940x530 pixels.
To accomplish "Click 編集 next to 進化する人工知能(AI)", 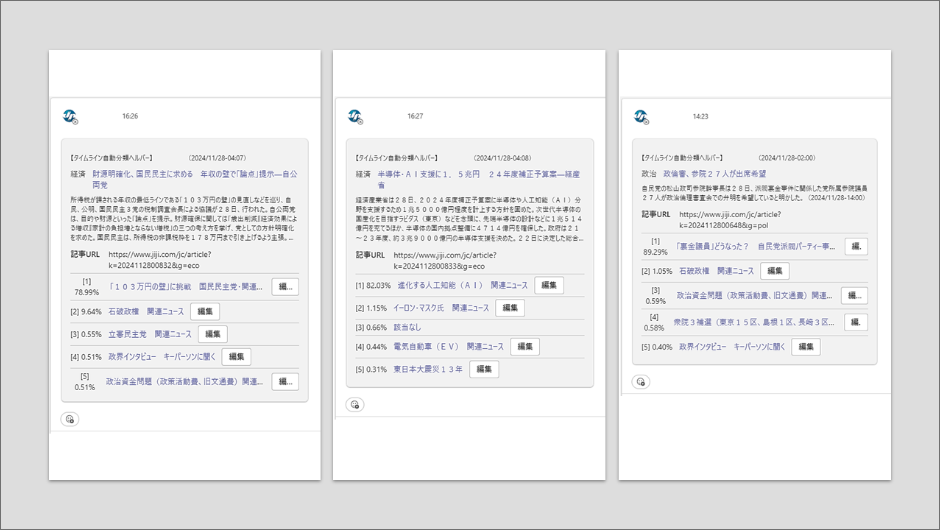I will pos(548,286).
